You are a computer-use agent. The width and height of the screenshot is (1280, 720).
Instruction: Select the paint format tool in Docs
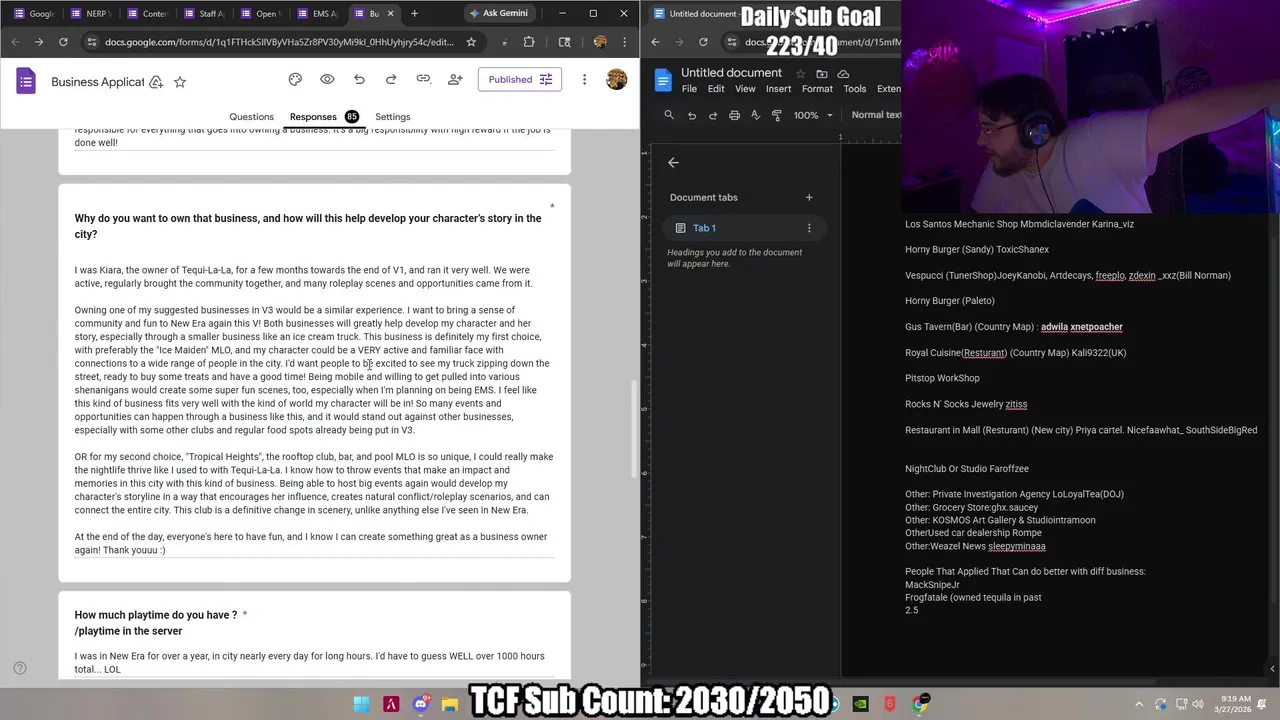point(777,115)
